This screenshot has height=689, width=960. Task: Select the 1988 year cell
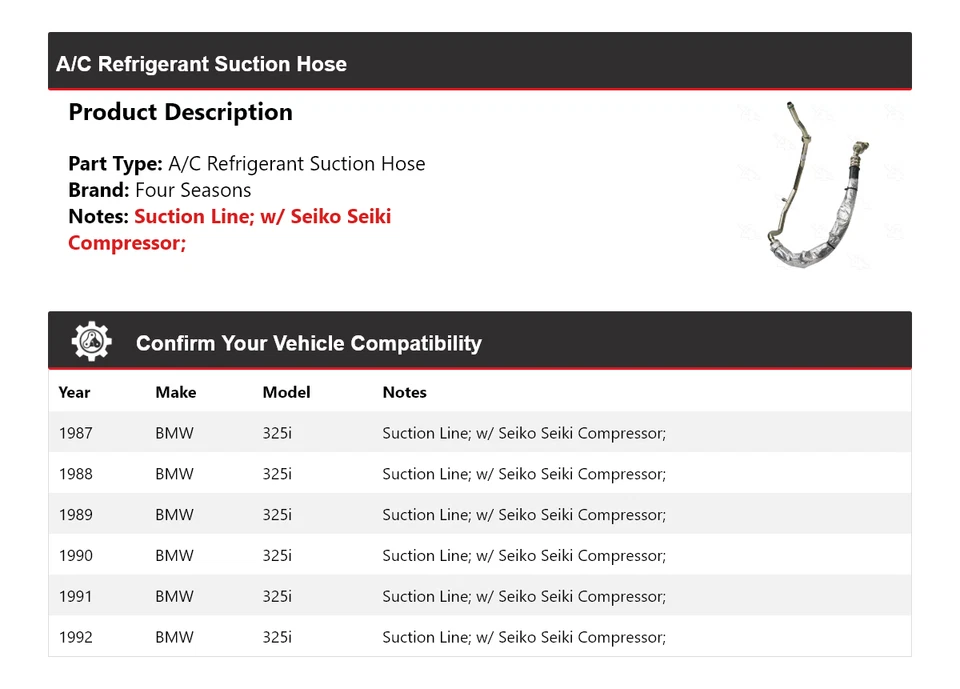75,474
